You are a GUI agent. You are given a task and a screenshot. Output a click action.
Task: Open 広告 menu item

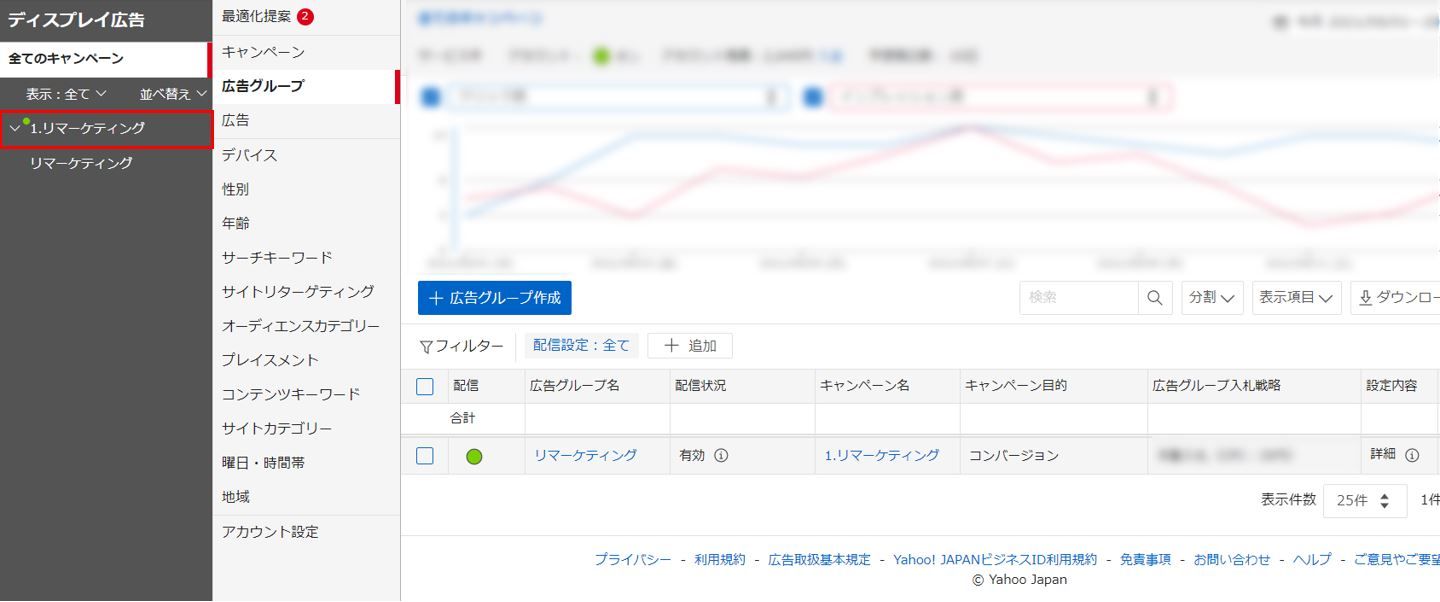236,120
